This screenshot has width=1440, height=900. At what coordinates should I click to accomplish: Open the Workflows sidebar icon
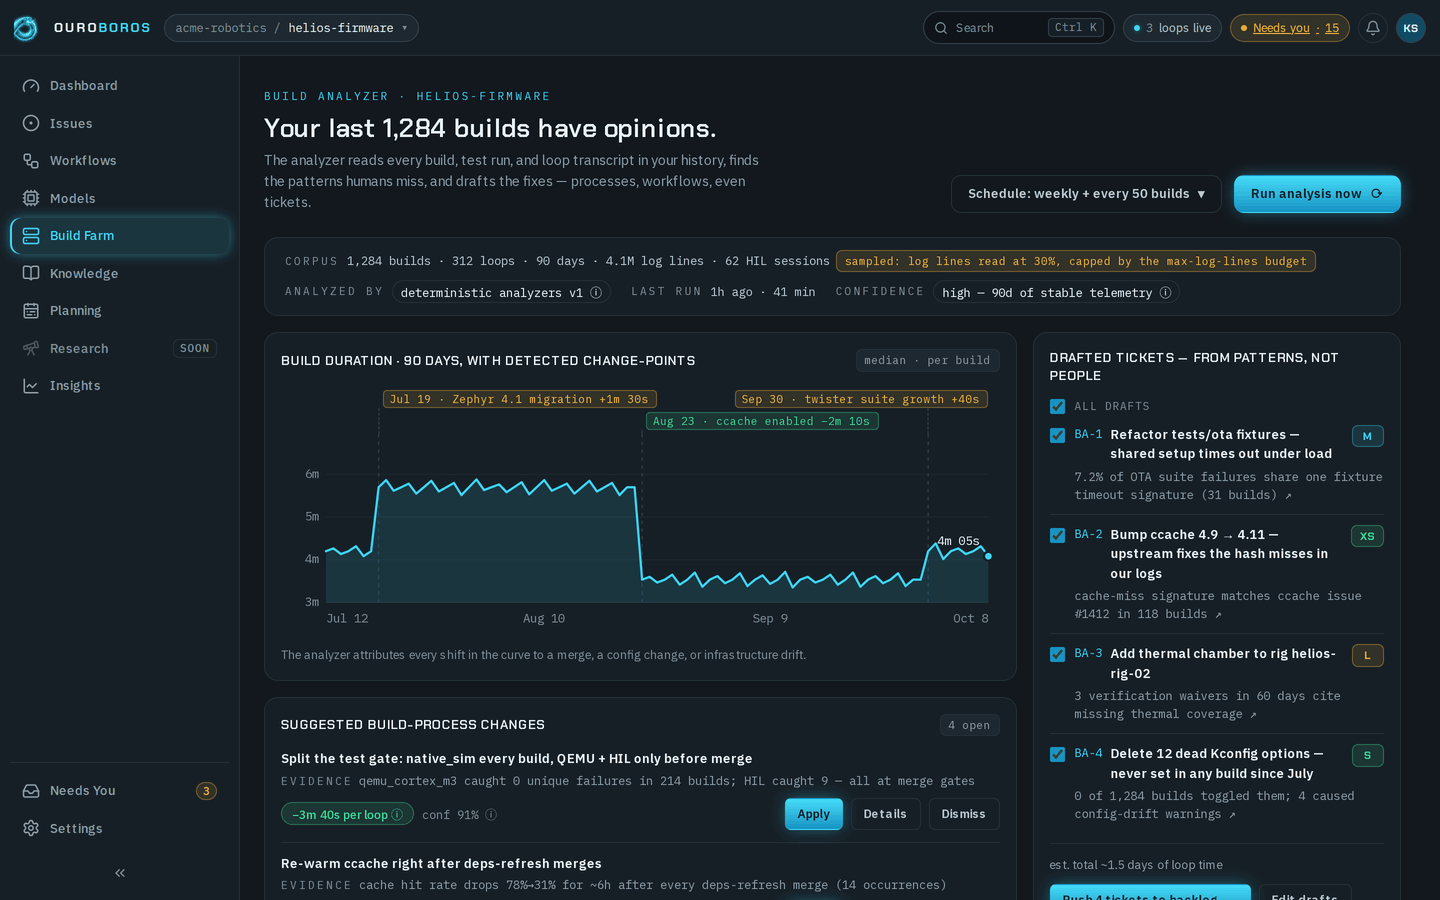coord(31,161)
